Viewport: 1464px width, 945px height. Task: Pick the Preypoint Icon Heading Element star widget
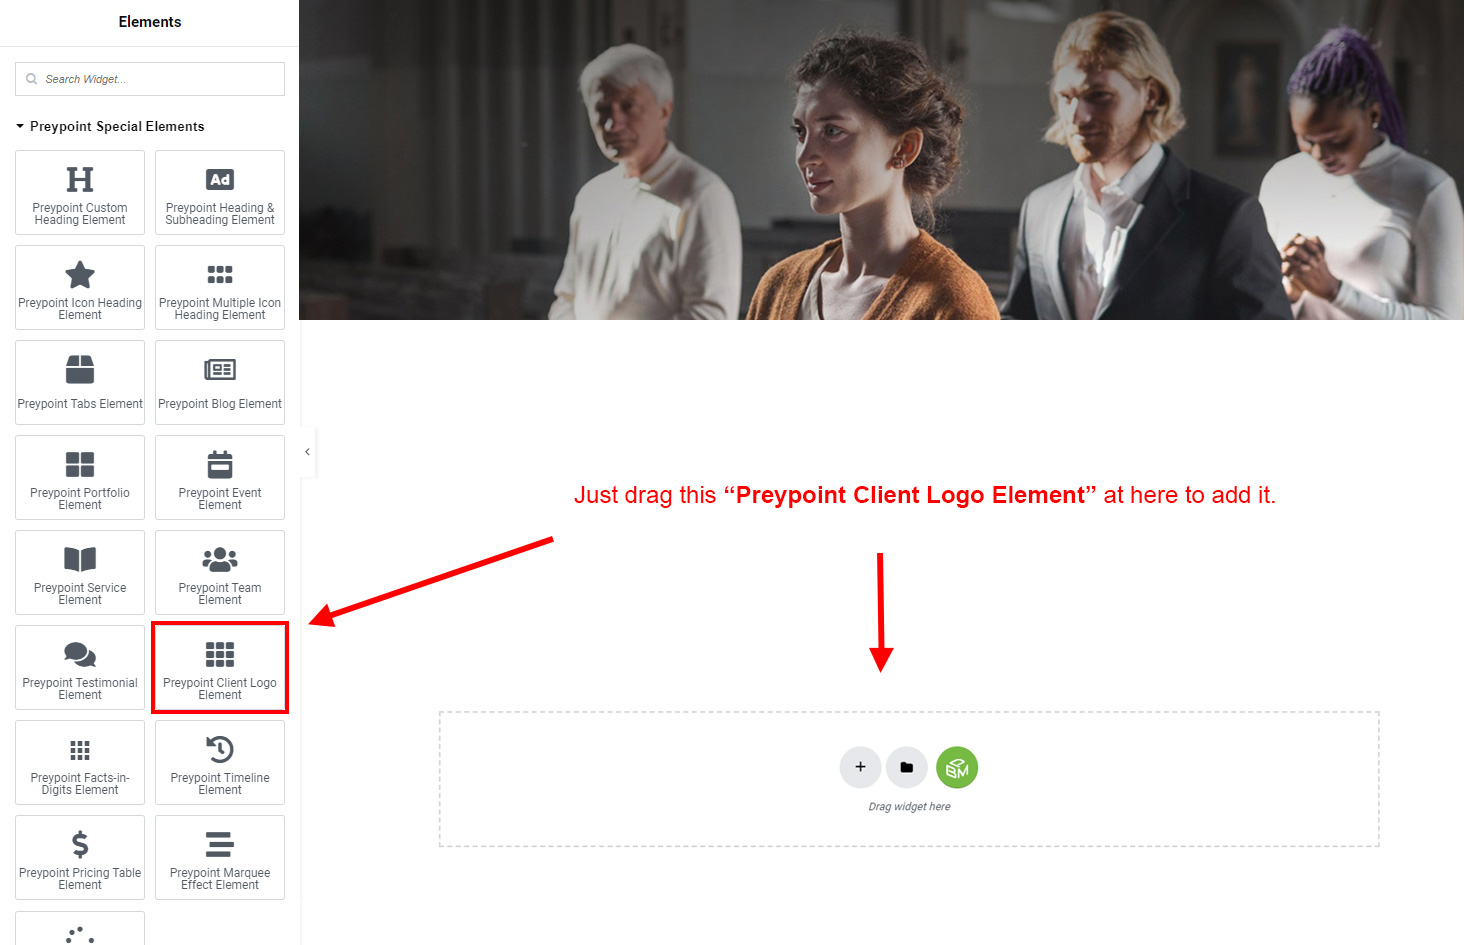(80, 287)
